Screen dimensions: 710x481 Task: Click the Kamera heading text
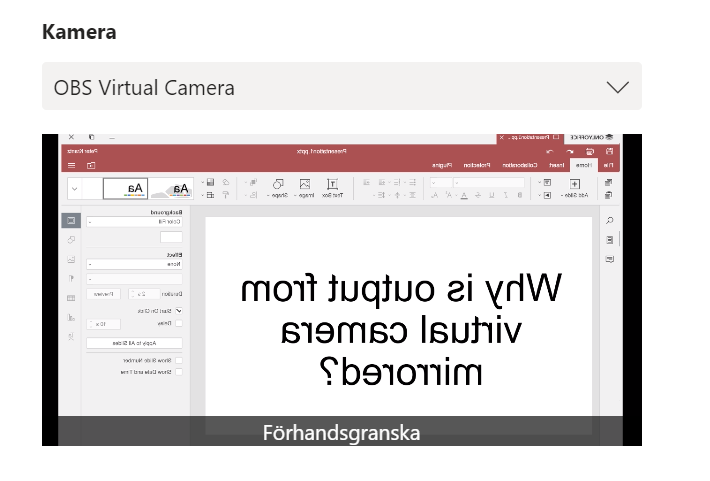click(x=79, y=32)
